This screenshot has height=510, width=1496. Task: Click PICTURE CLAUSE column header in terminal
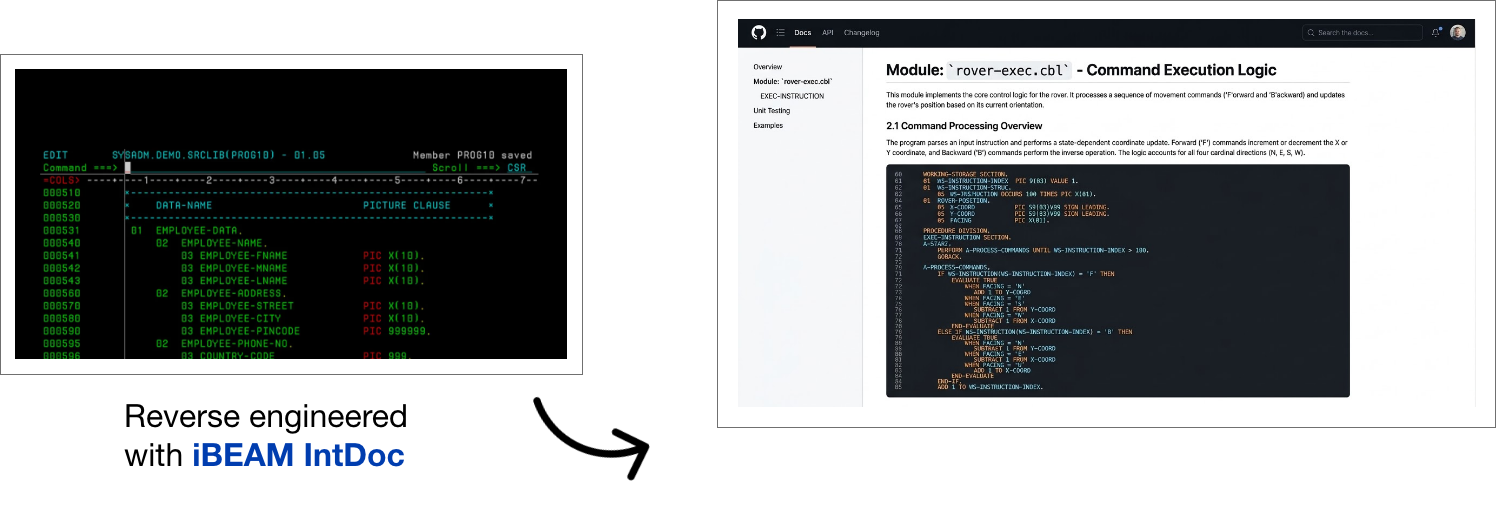point(406,205)
